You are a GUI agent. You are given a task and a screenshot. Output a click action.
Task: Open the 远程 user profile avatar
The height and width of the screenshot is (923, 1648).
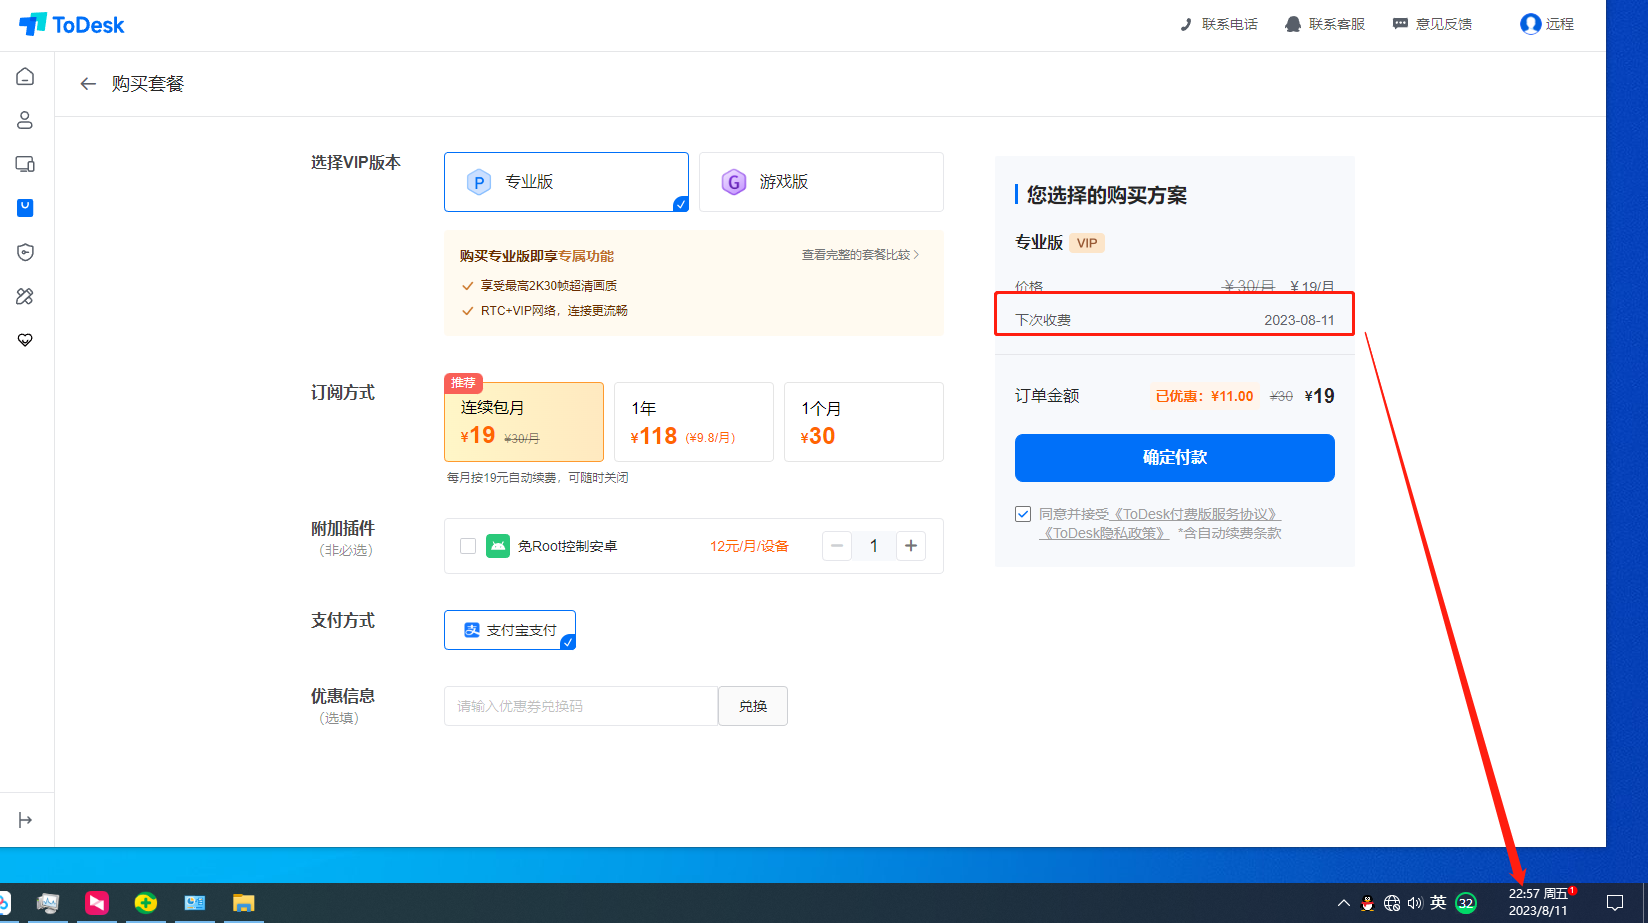point(1530,24)
